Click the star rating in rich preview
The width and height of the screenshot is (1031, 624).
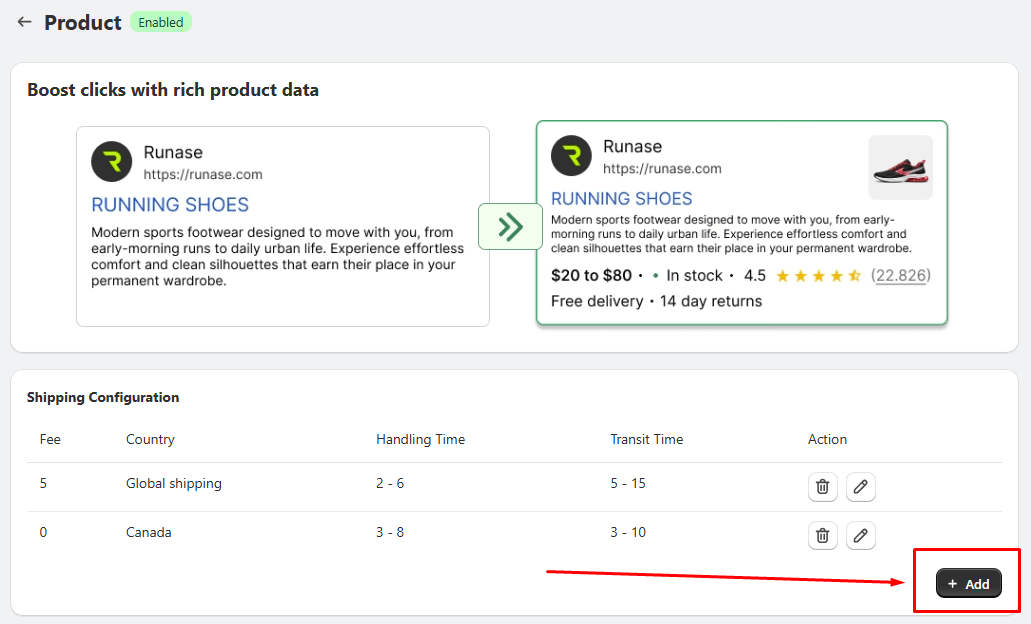coord(818,276)
